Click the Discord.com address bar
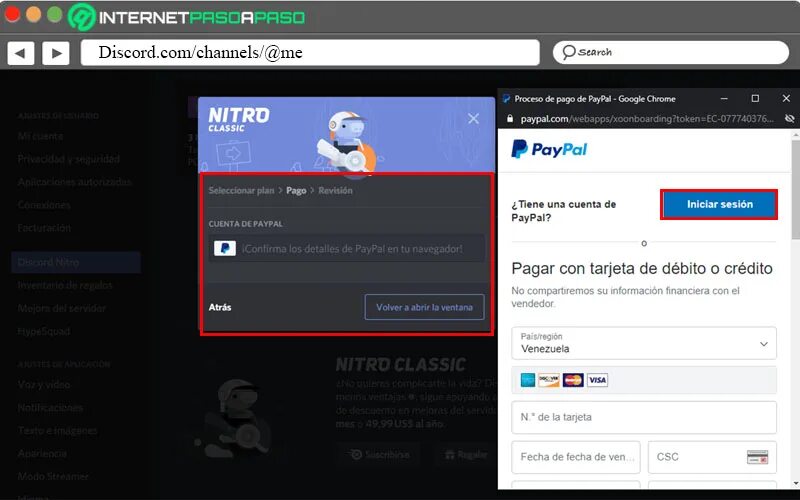The width and height of the screenshot is (800, 500). (x=310, y=53)
